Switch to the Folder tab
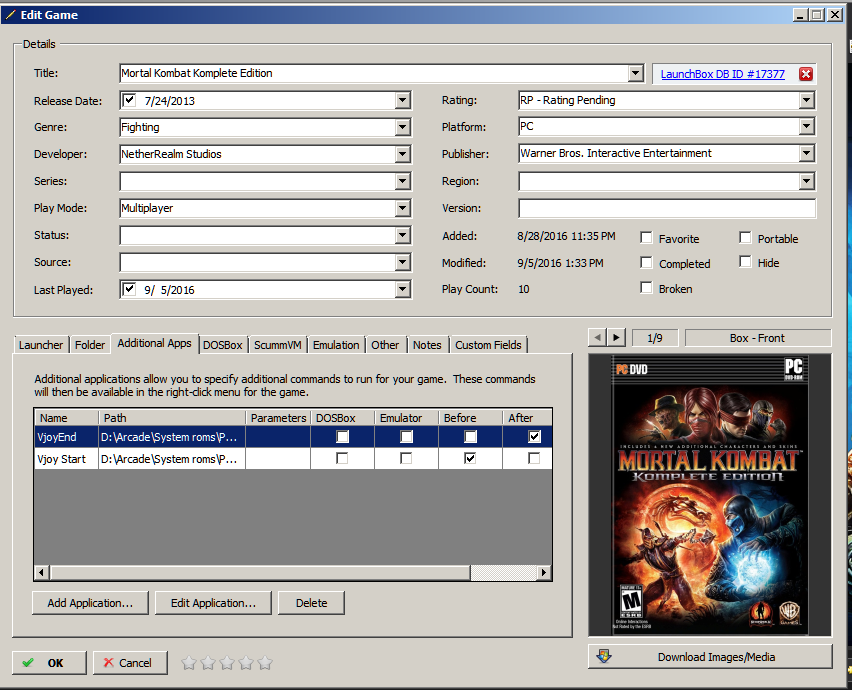This screenshot has width=852, height=690. [x=90, y=345]
